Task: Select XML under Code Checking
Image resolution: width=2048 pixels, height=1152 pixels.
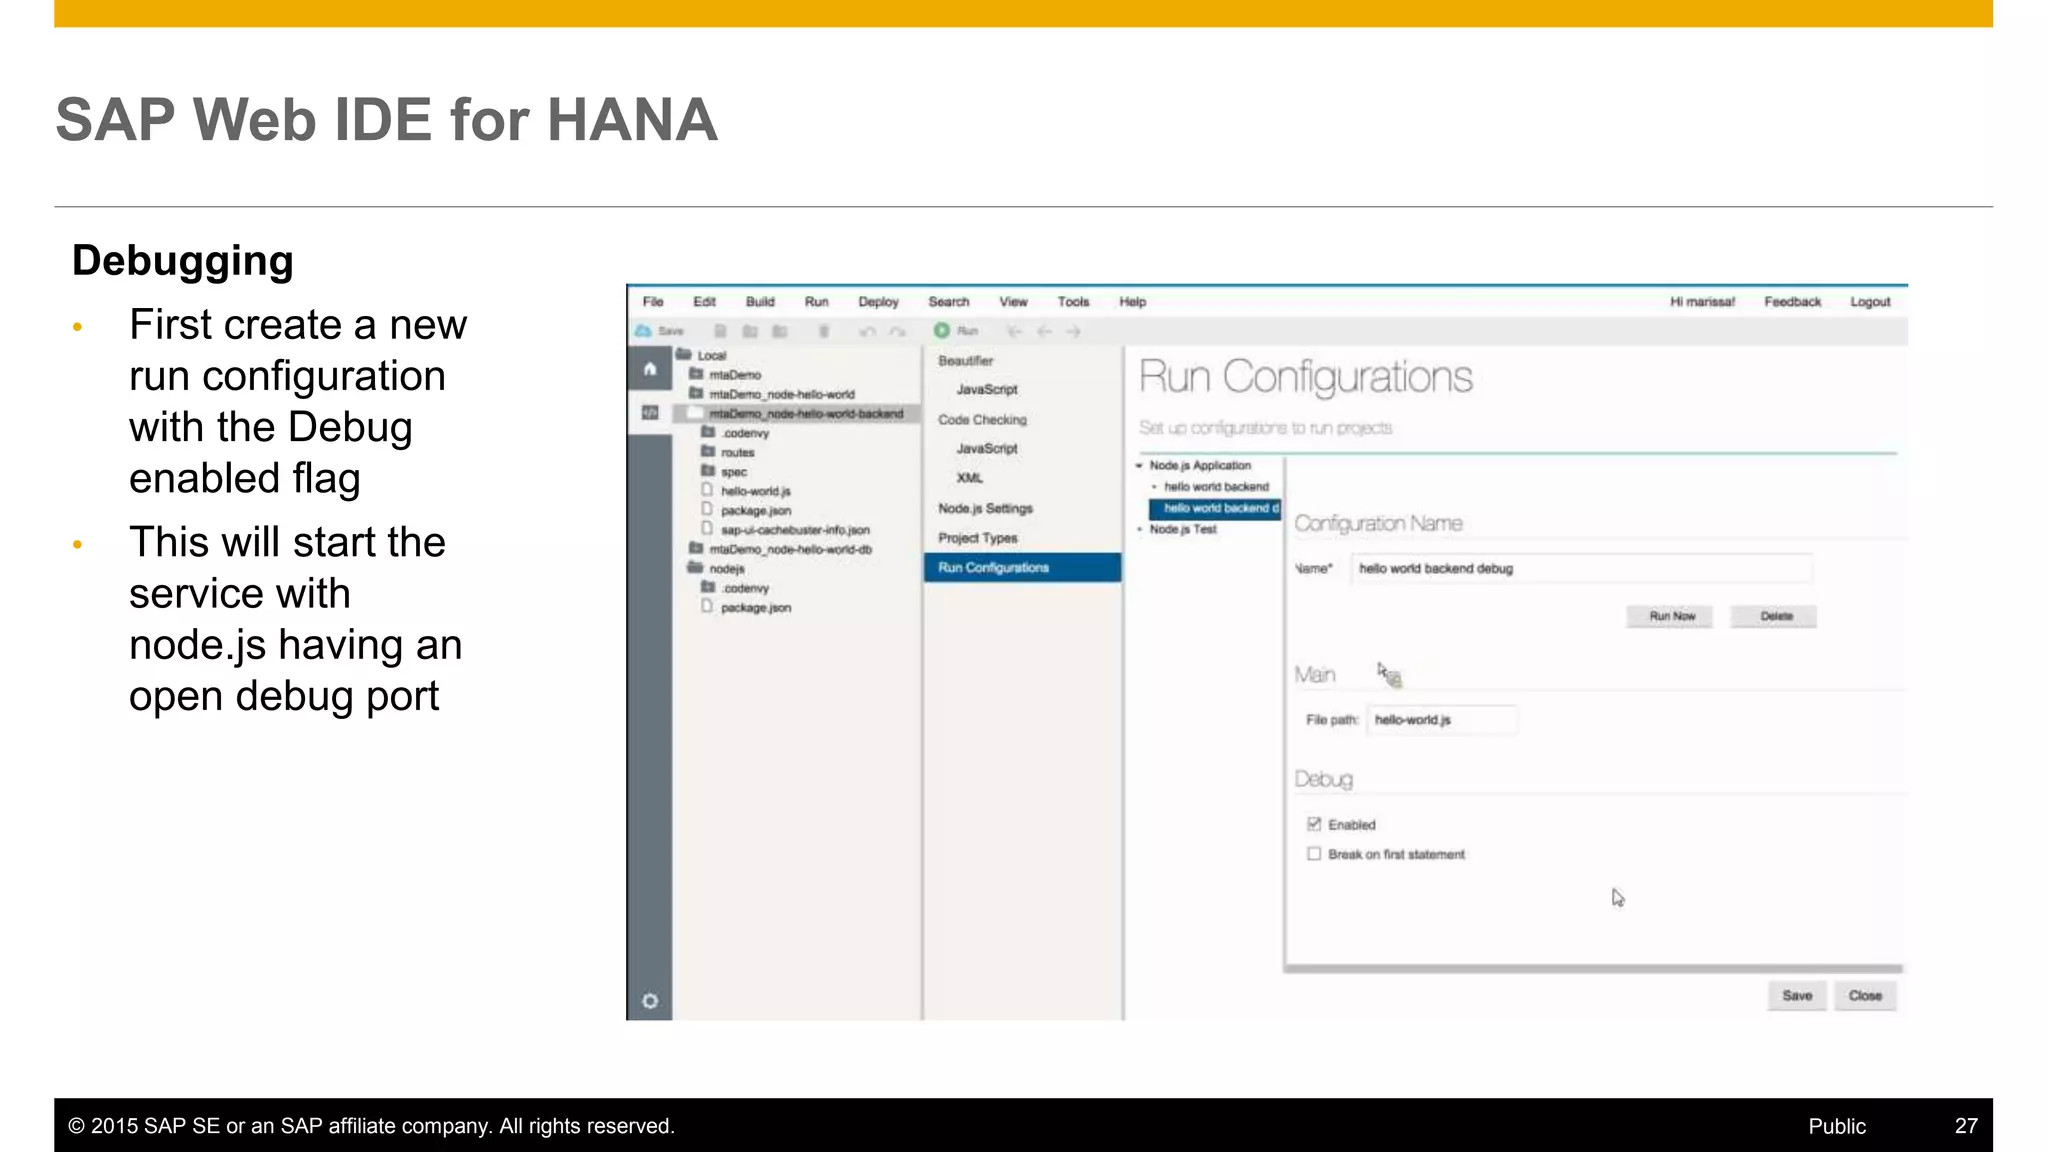Action: (x=969, y=478)
